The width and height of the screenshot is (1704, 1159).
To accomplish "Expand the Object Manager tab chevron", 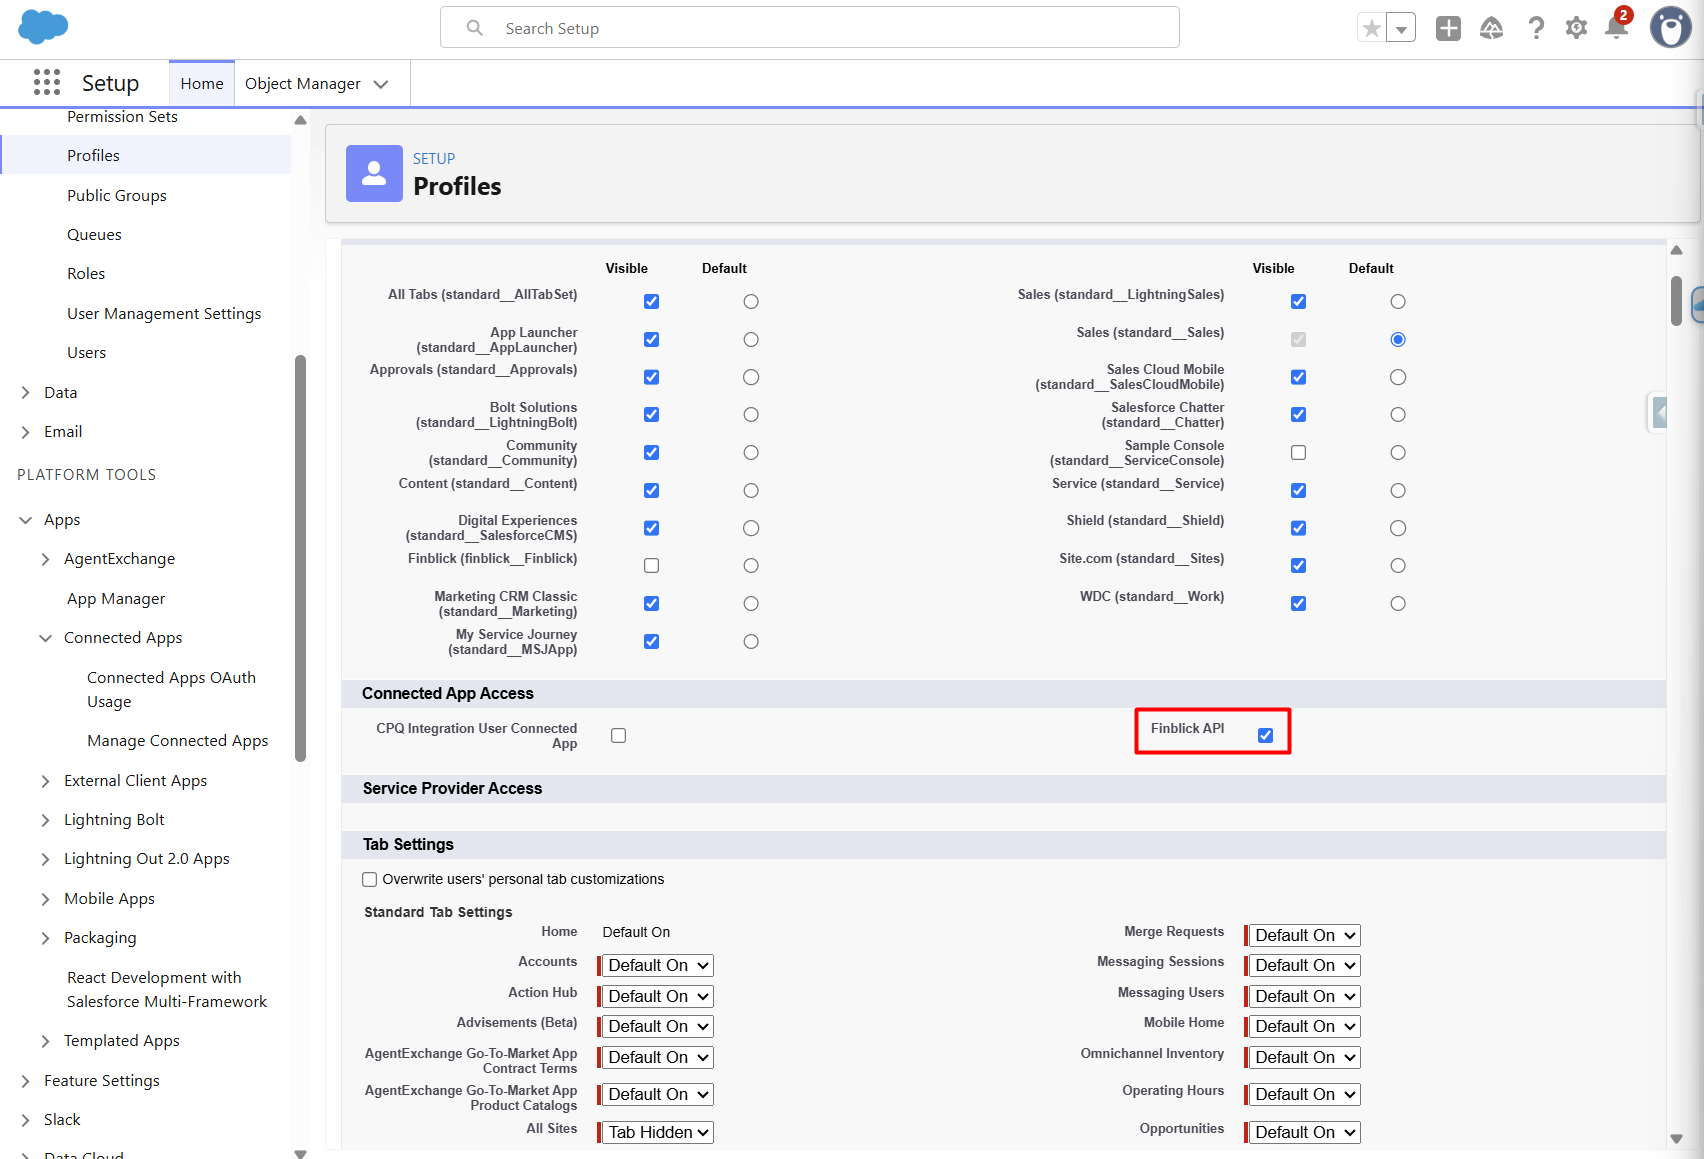I will [381, 84].
